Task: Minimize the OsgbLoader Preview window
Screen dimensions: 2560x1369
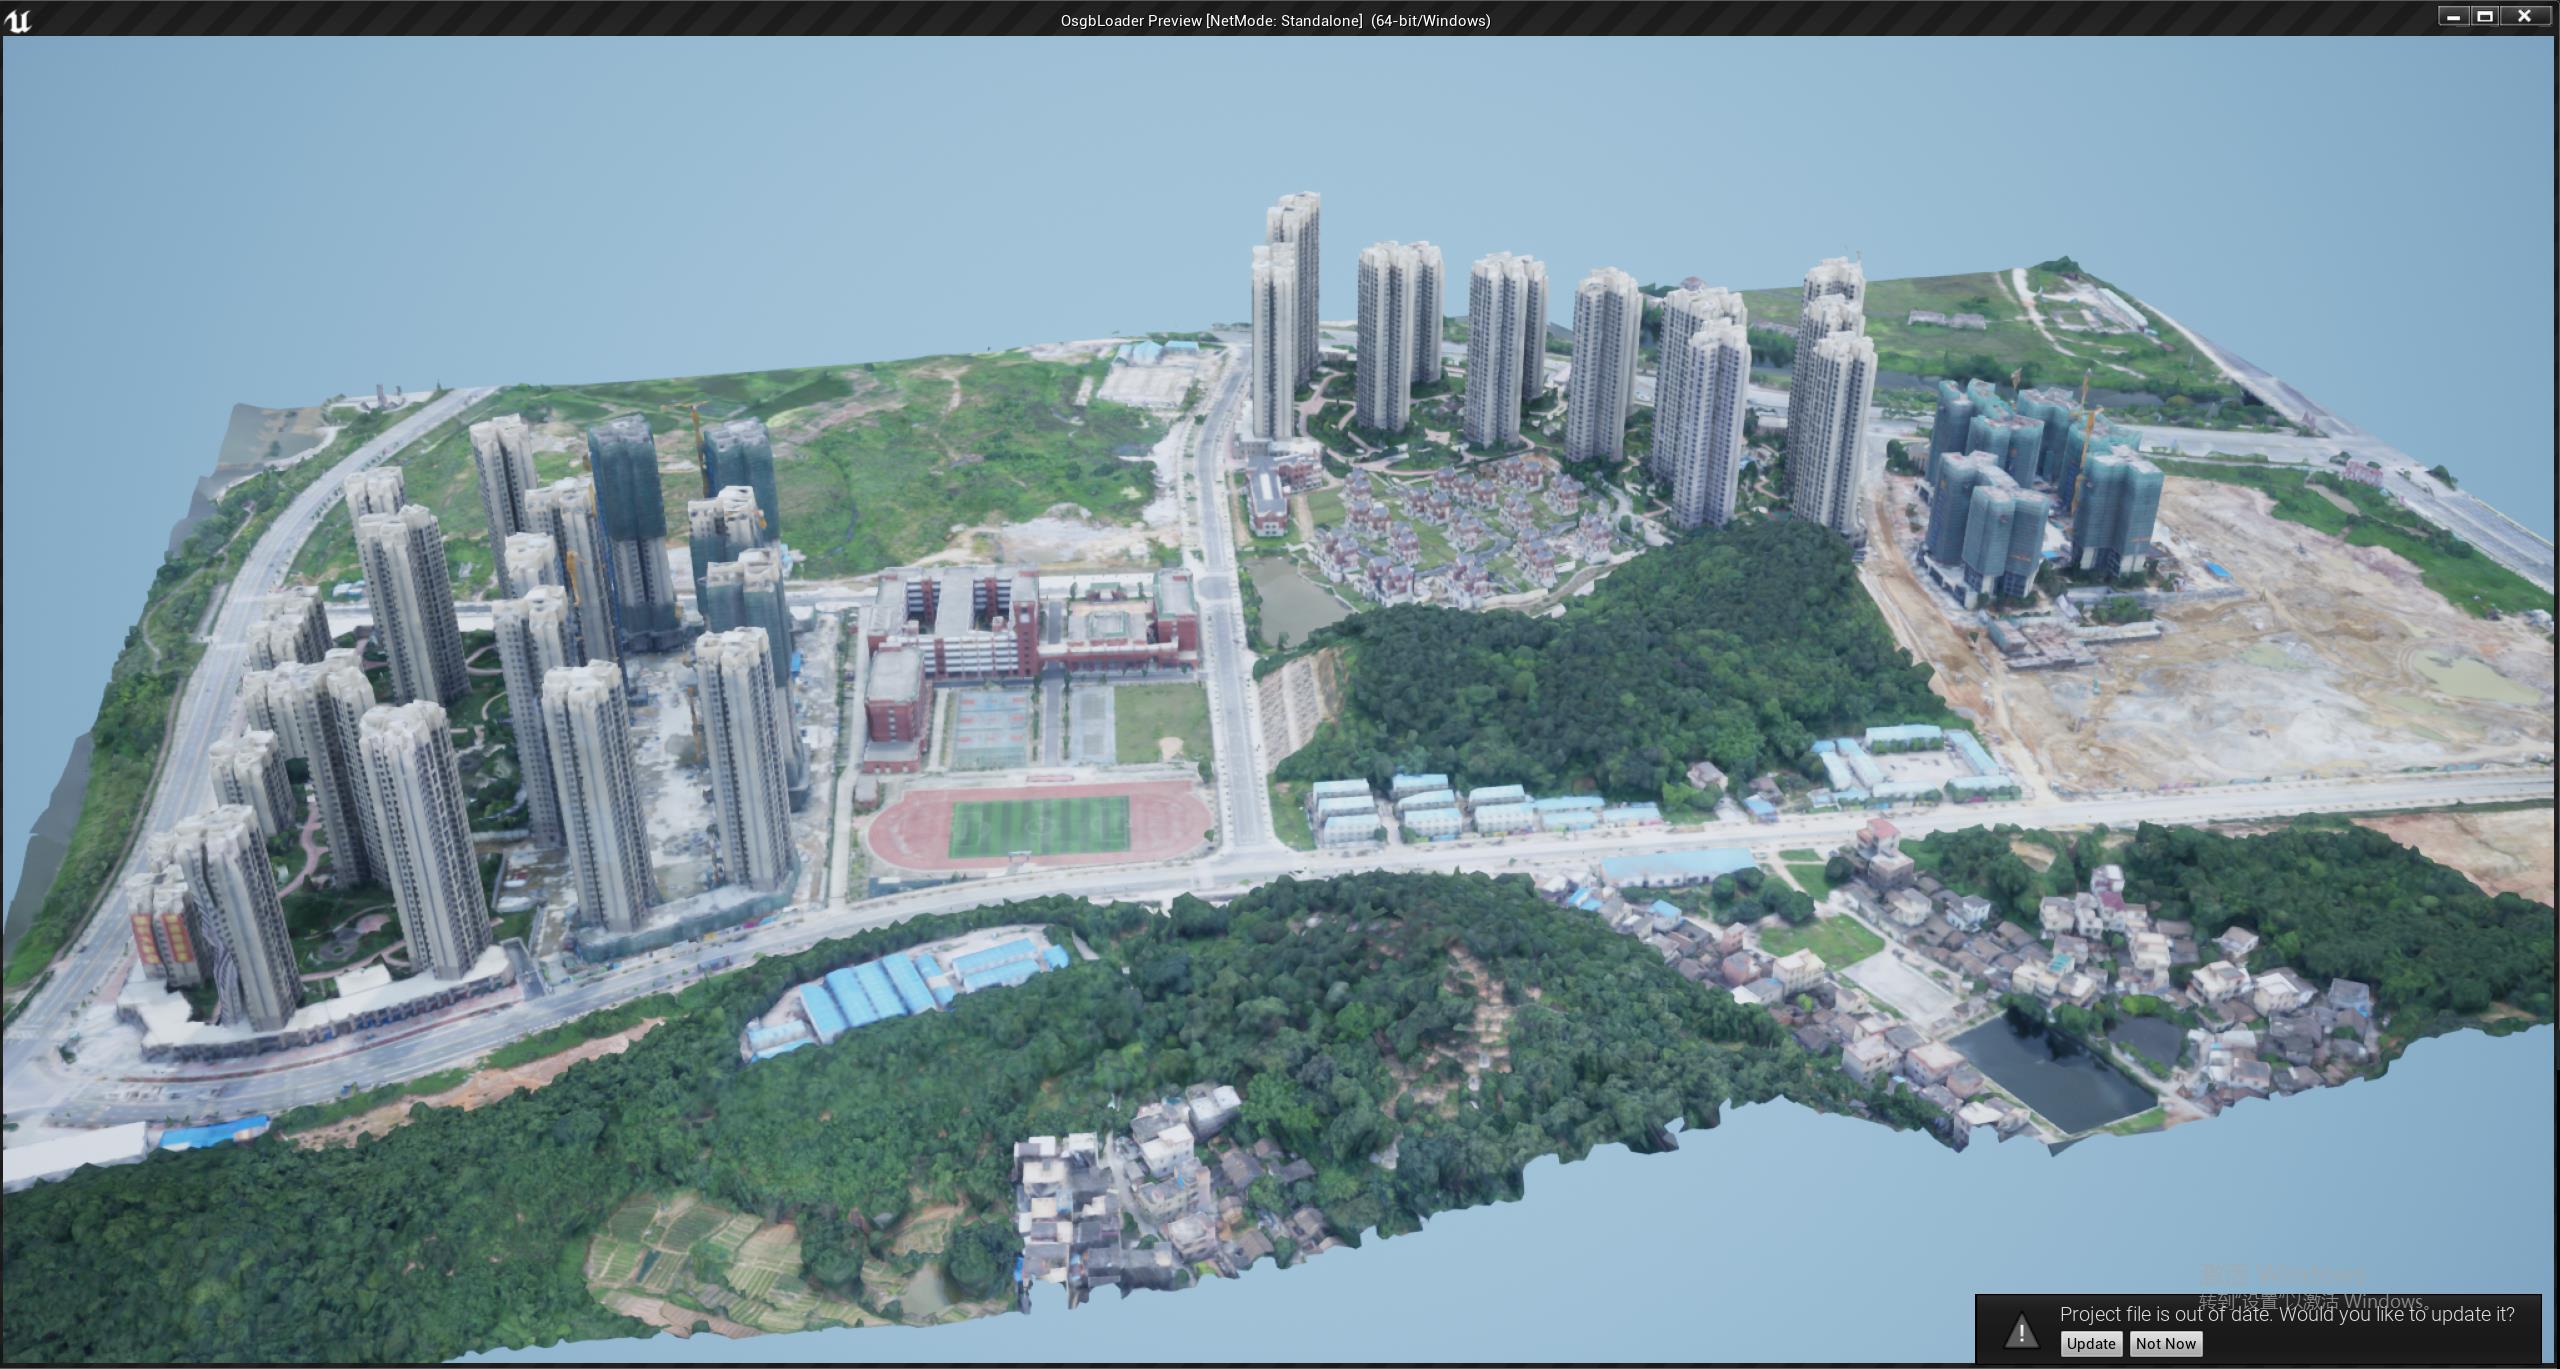Action: click(x=2453, y=16)
